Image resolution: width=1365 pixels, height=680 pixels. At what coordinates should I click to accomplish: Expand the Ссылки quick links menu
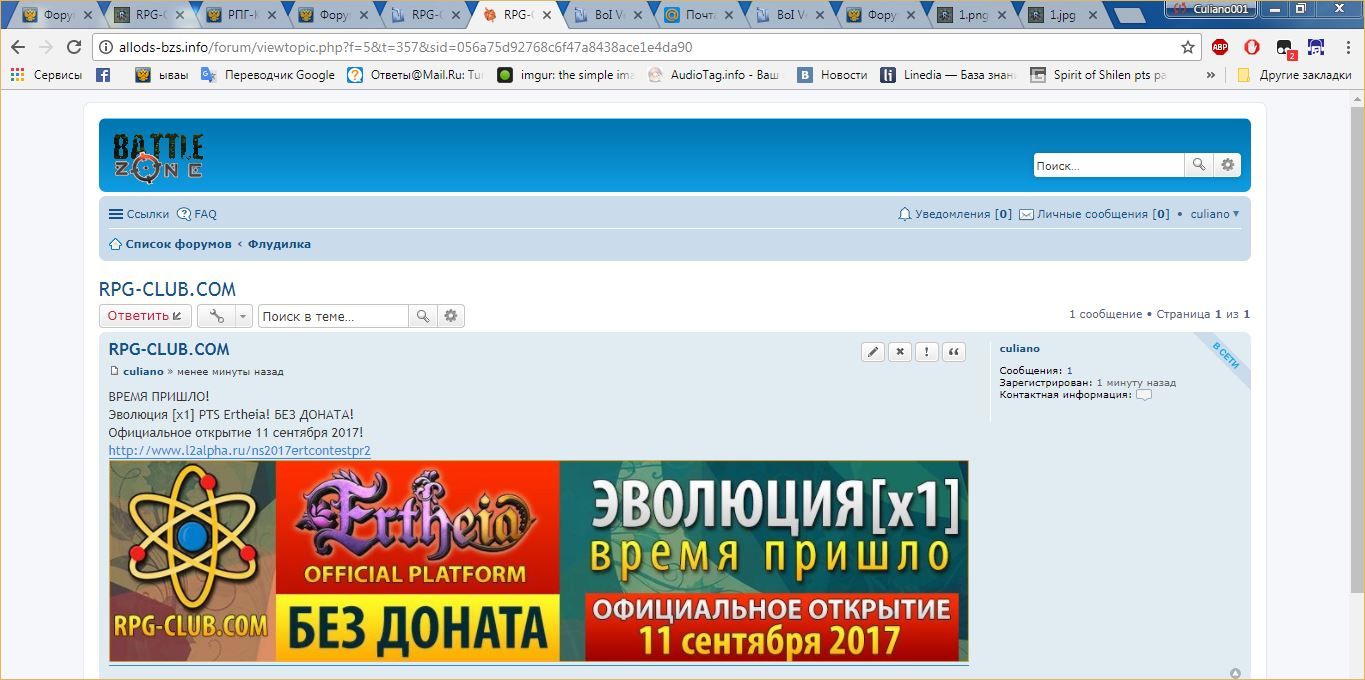(x=139, y=214)
